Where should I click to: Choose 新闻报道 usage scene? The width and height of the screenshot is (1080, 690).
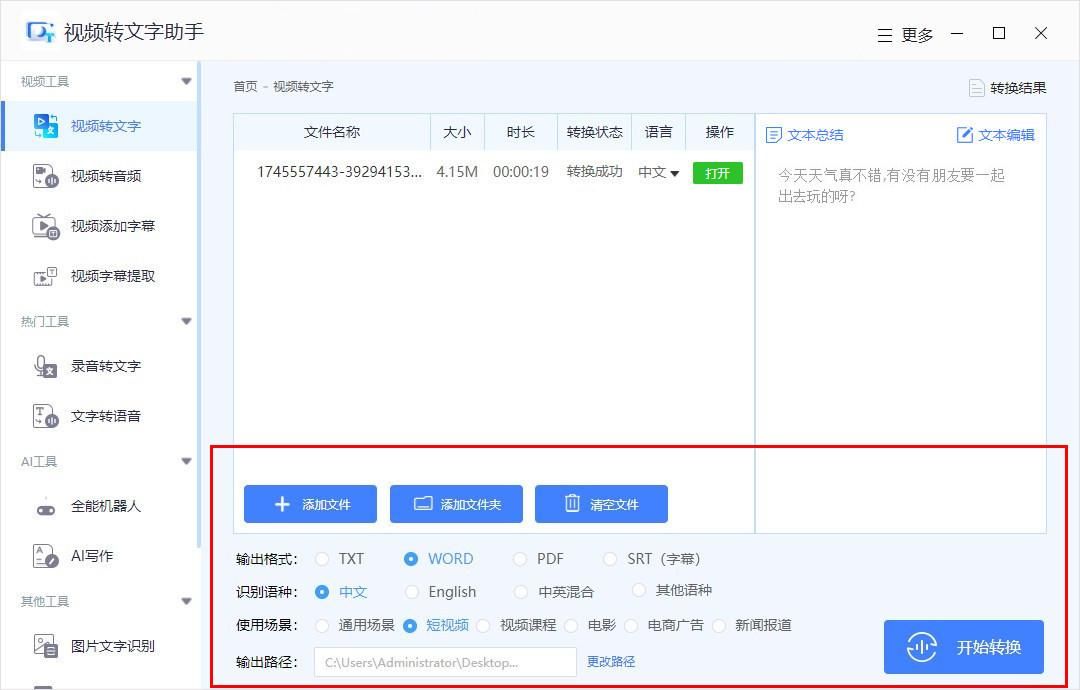718,626
